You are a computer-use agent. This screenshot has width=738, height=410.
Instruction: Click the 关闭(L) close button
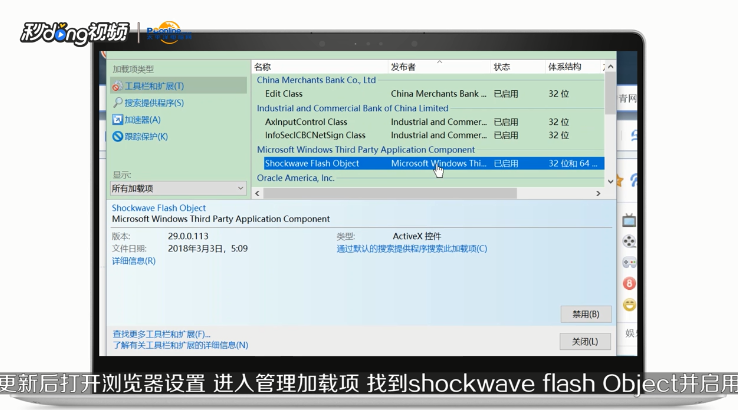click(585, 341)
